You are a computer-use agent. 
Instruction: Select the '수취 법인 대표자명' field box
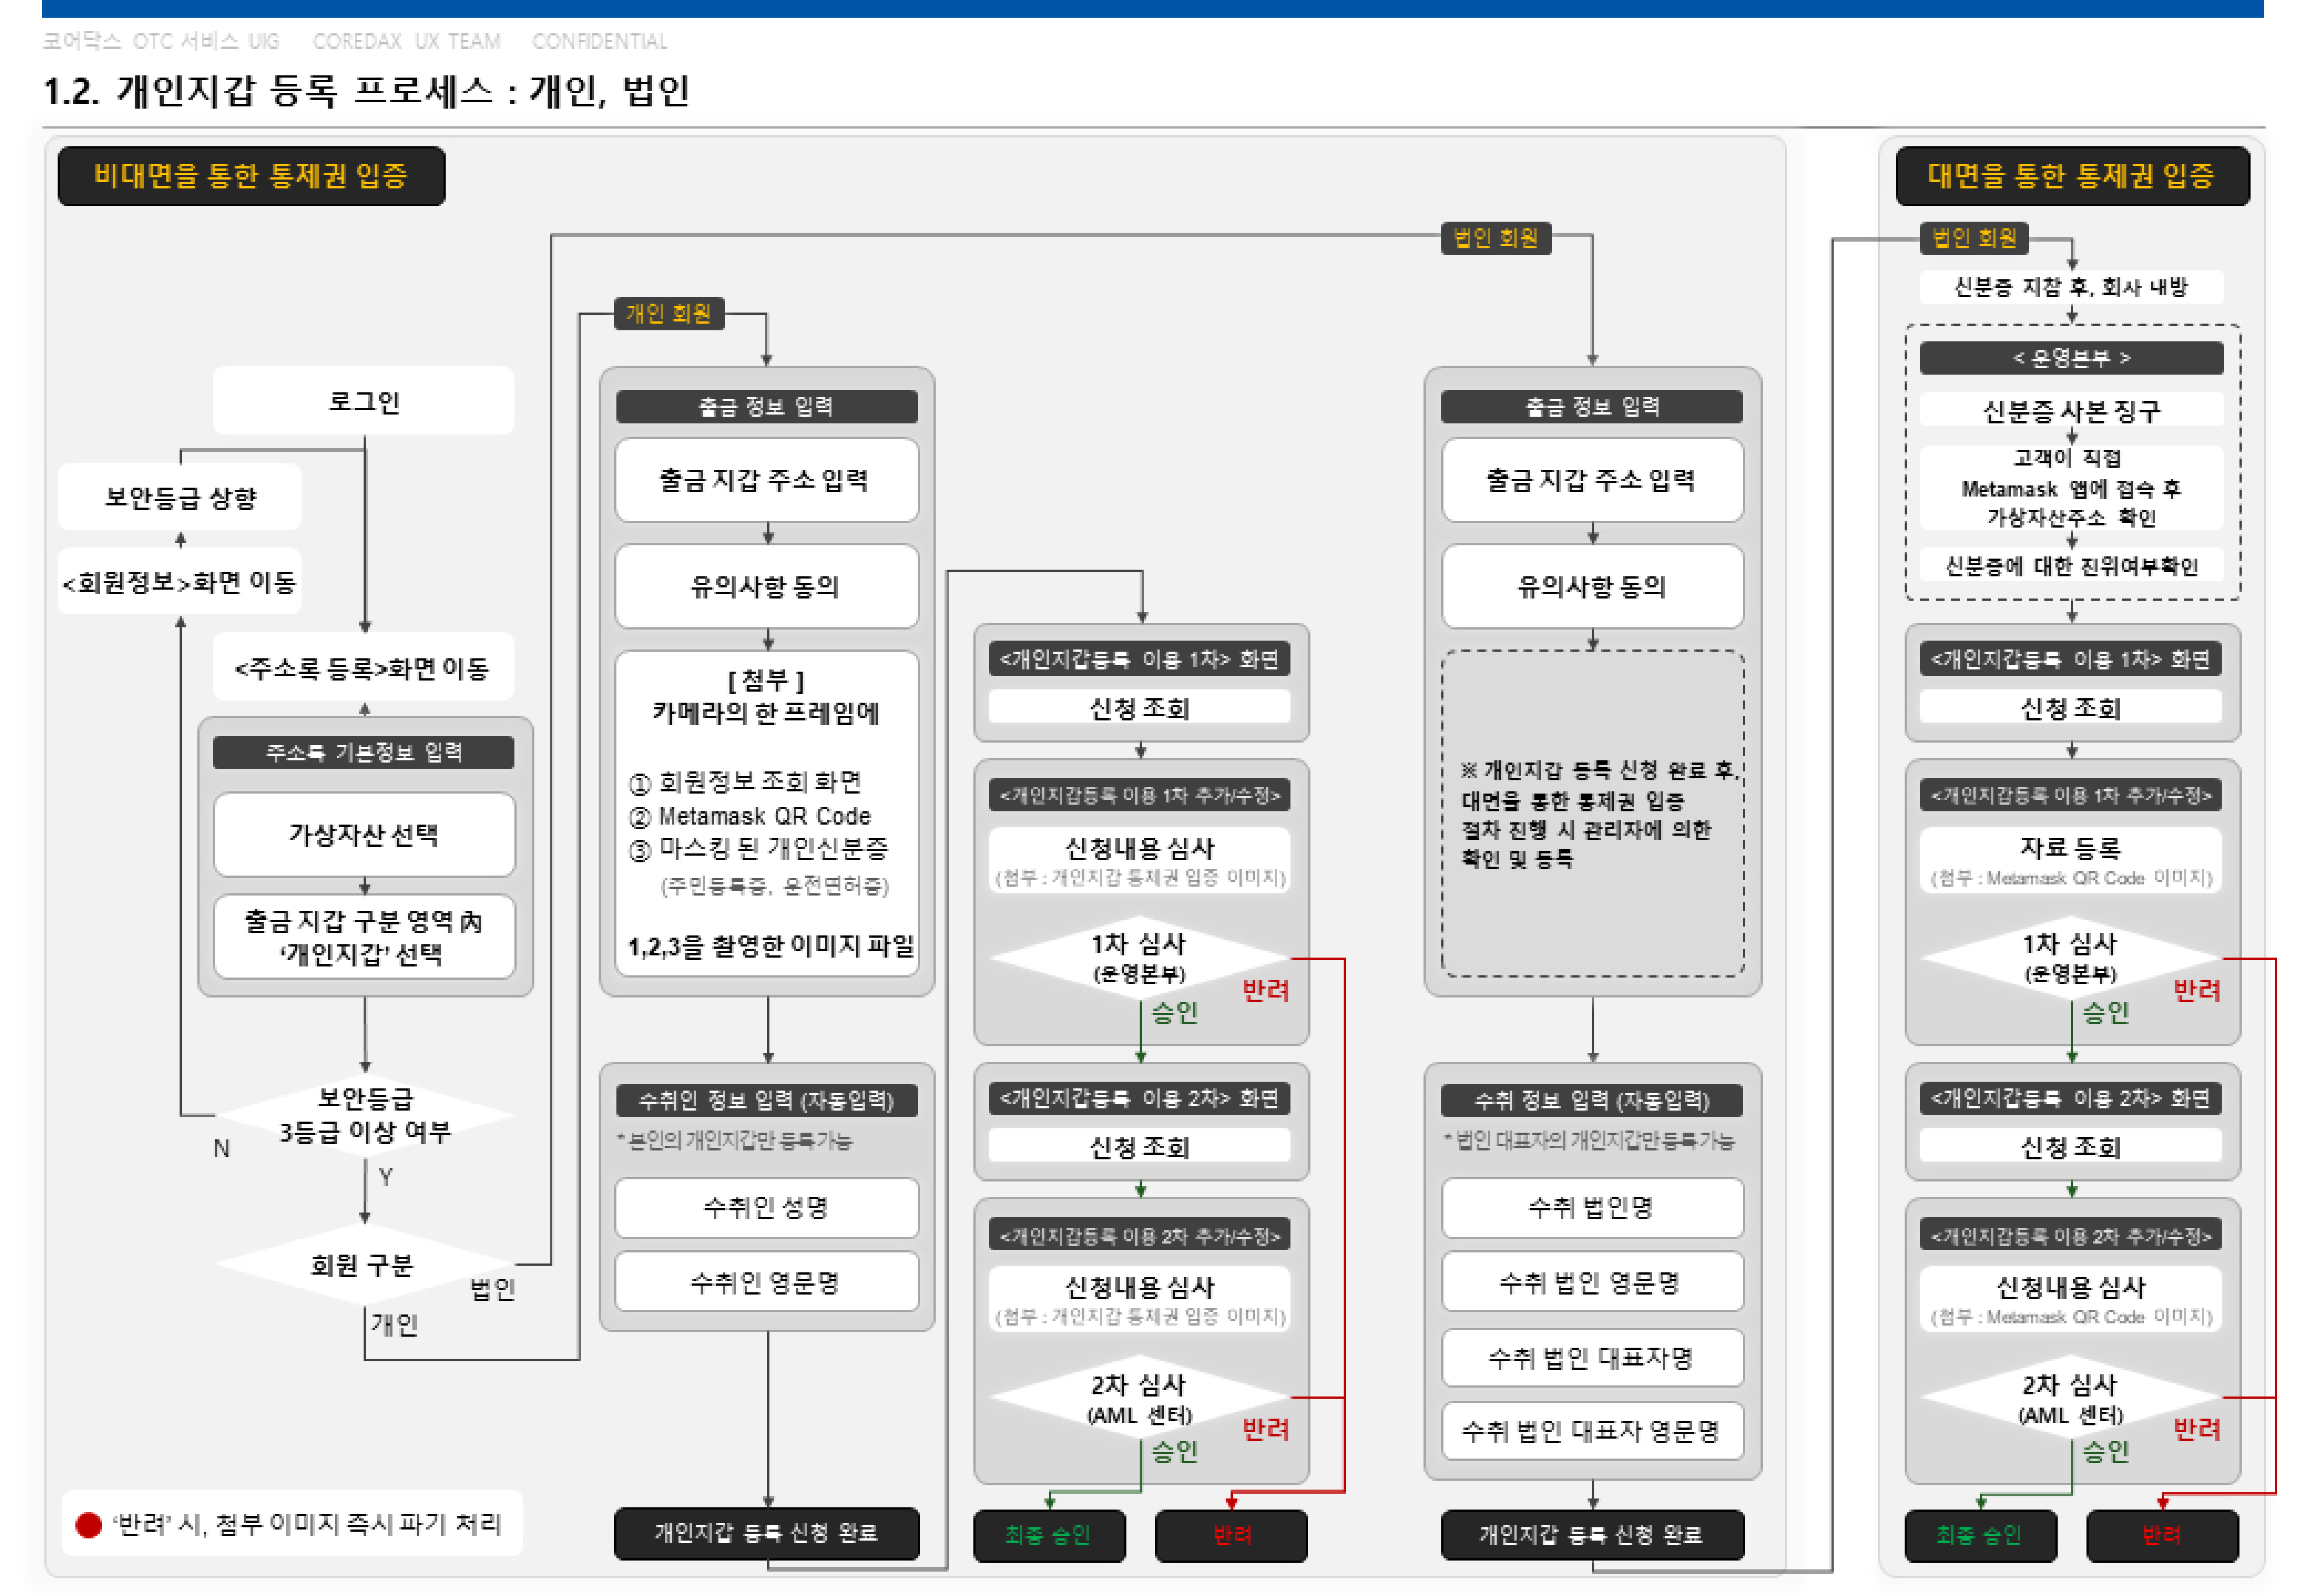1592,1357
